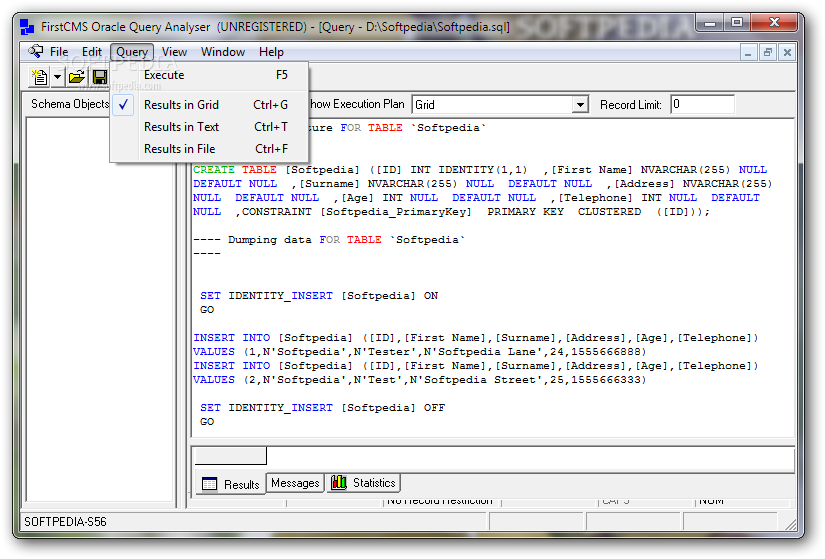Click the Show Execution Plan label
The image size is (825, 559).
tap(357, 104)
